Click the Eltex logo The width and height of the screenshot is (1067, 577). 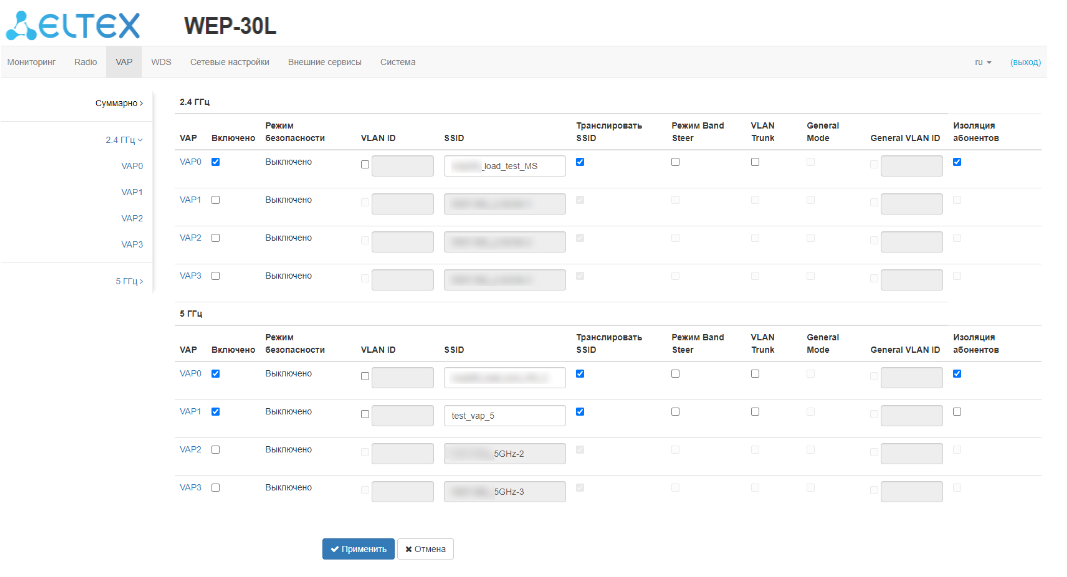pyautogui.click(x=73, y=26)
